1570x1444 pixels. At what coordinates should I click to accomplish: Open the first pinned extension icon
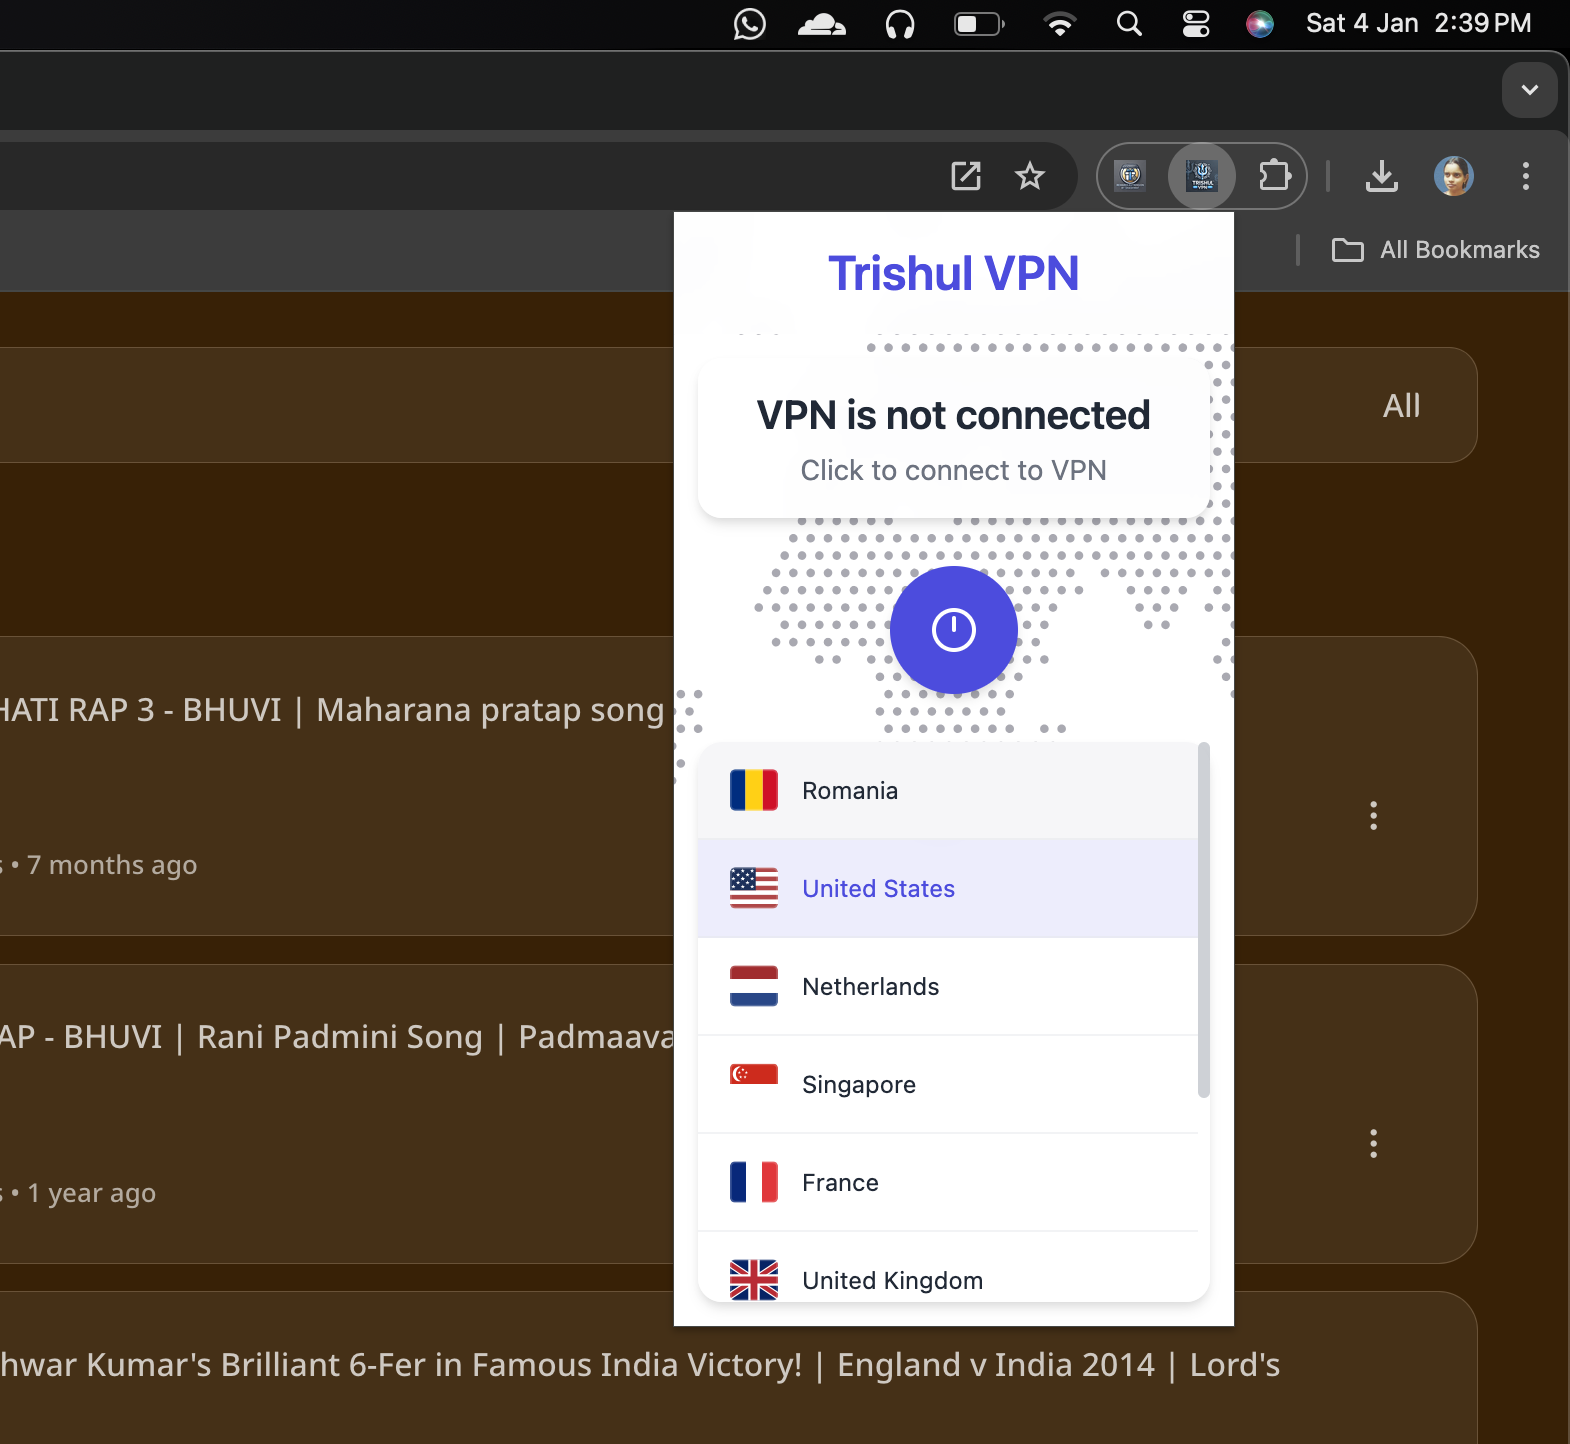pyautogui.click(x=1130, y=176)
